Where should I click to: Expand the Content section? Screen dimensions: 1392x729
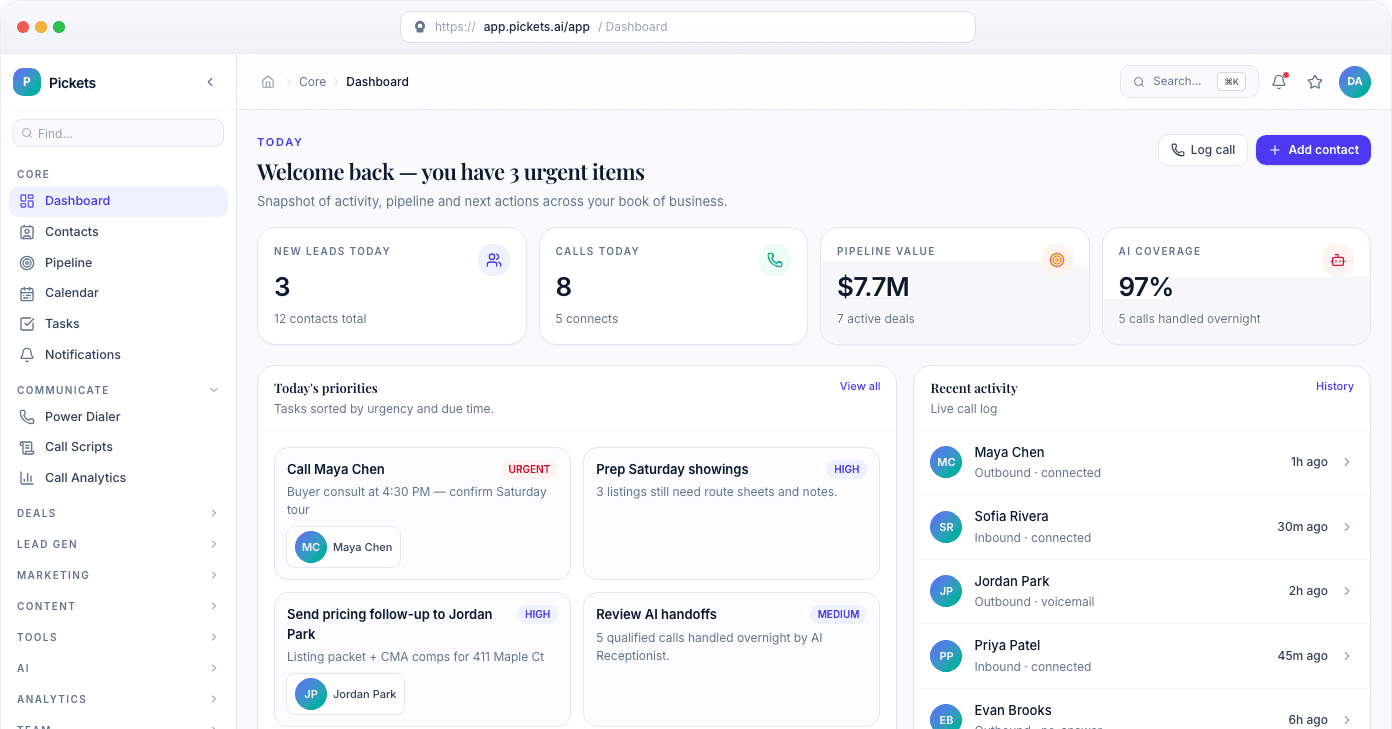(214, 606)
